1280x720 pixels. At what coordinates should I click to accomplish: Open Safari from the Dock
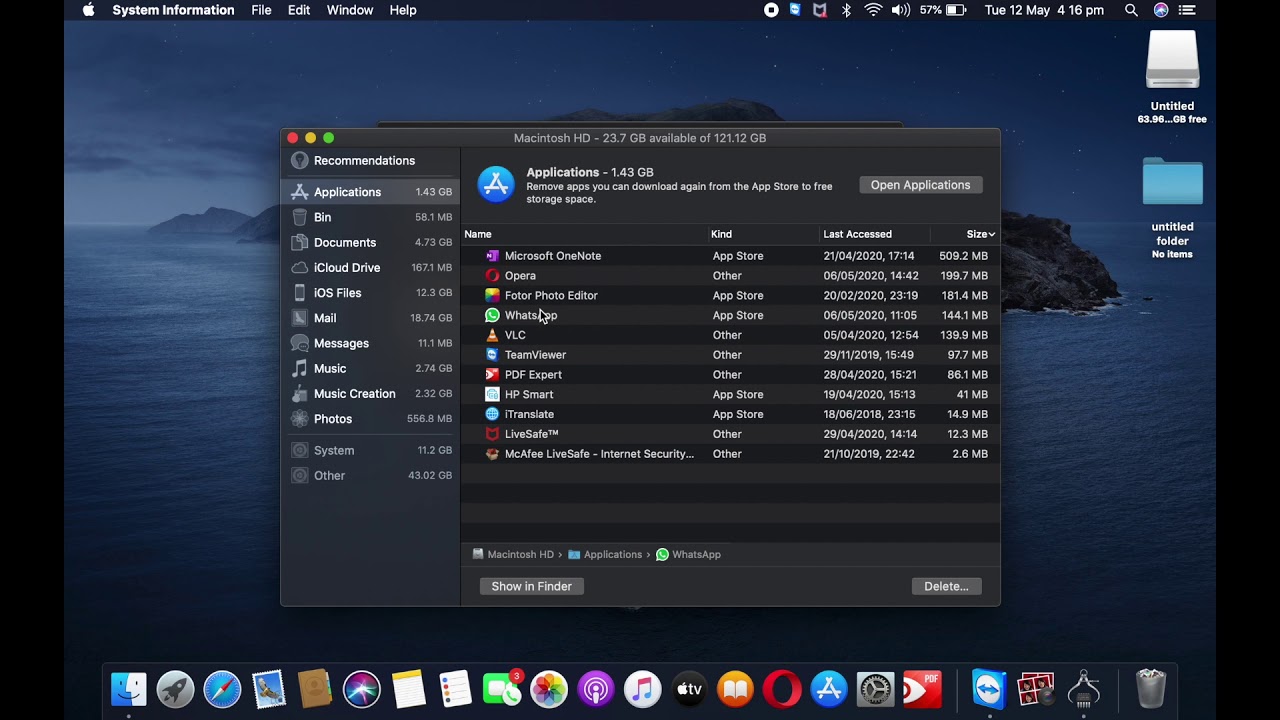pos(222,689)
